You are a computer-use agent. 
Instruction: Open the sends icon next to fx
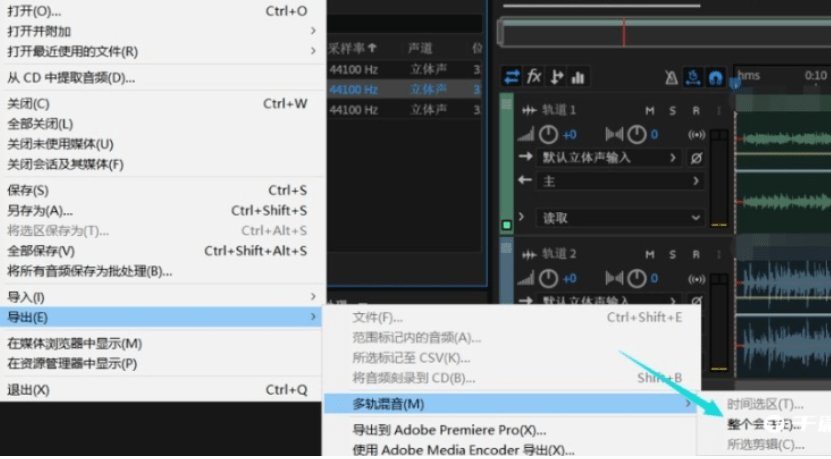[x=556, y=77]
